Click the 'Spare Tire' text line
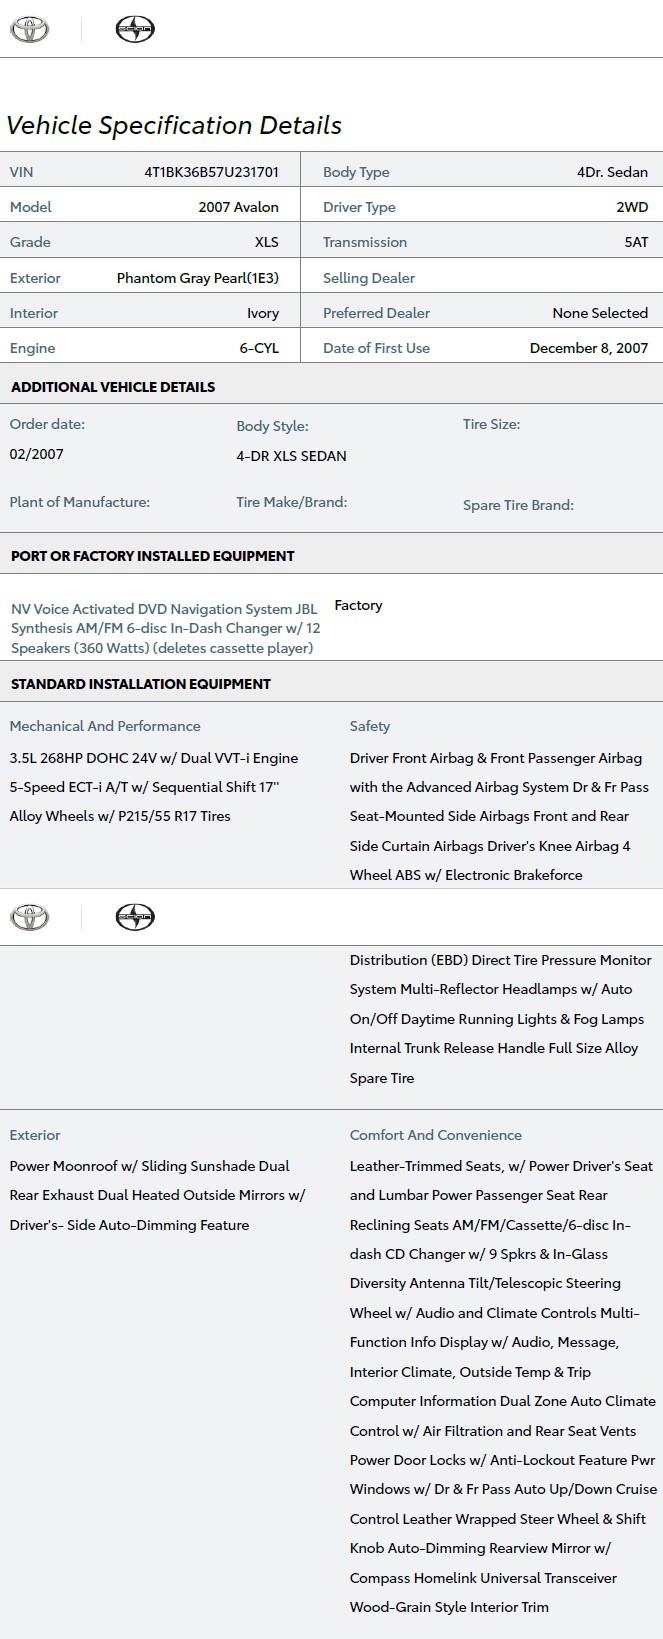This screenshot has height=1639, width=663. (x=382, y=1078)
